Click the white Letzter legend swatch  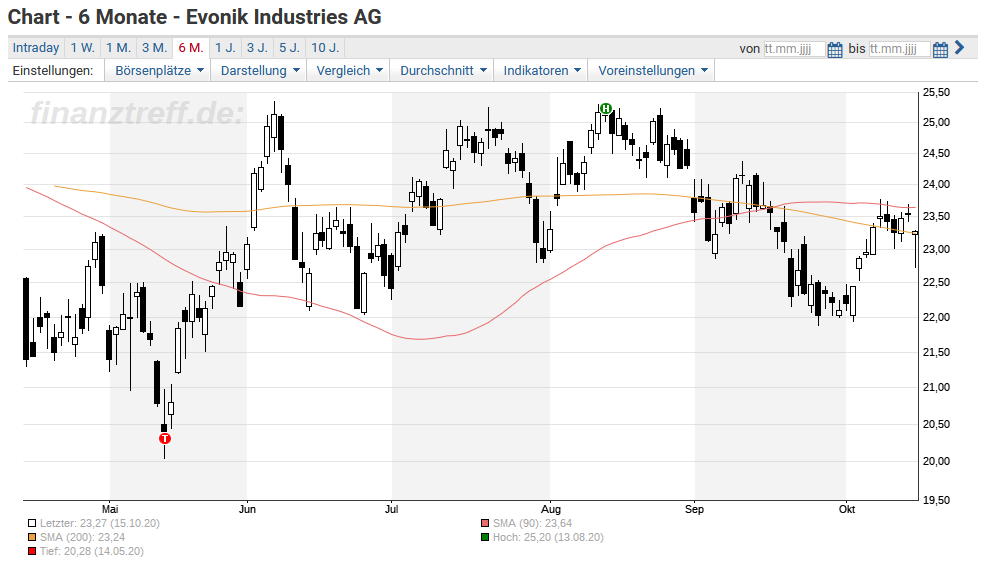click(x=32, y=523)
